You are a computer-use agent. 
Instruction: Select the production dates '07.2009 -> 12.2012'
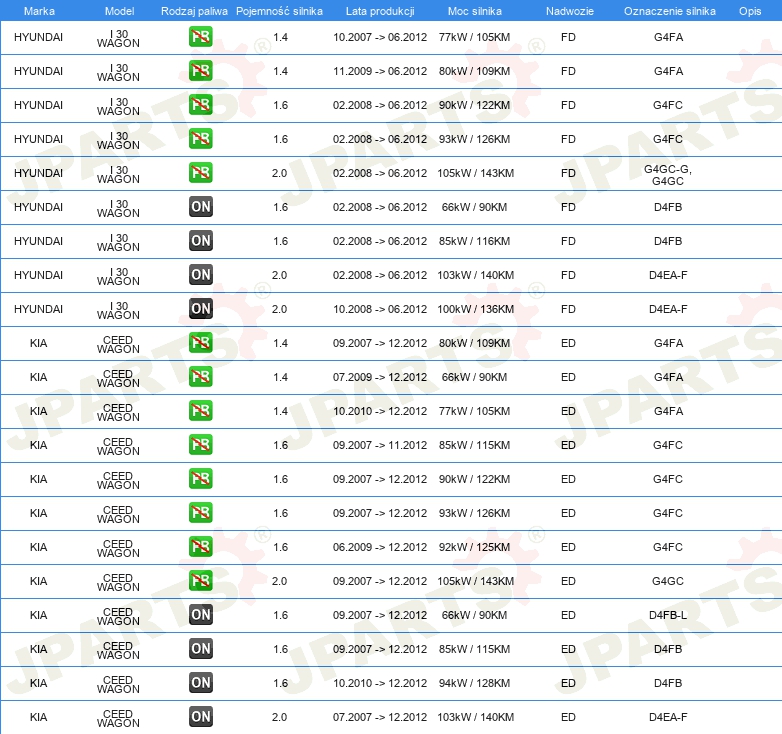tap(380, 377)
